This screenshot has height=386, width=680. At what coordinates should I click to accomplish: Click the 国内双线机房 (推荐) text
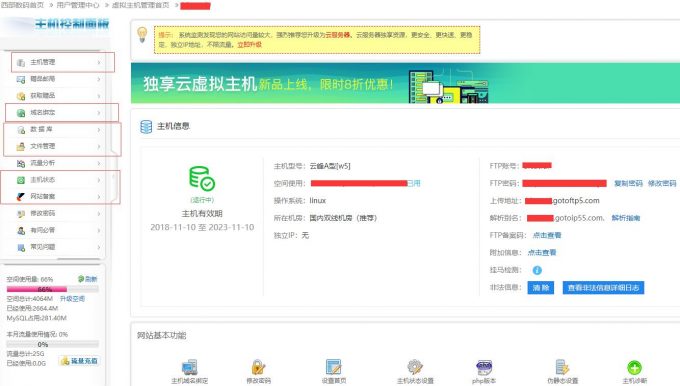click(343, 218)
